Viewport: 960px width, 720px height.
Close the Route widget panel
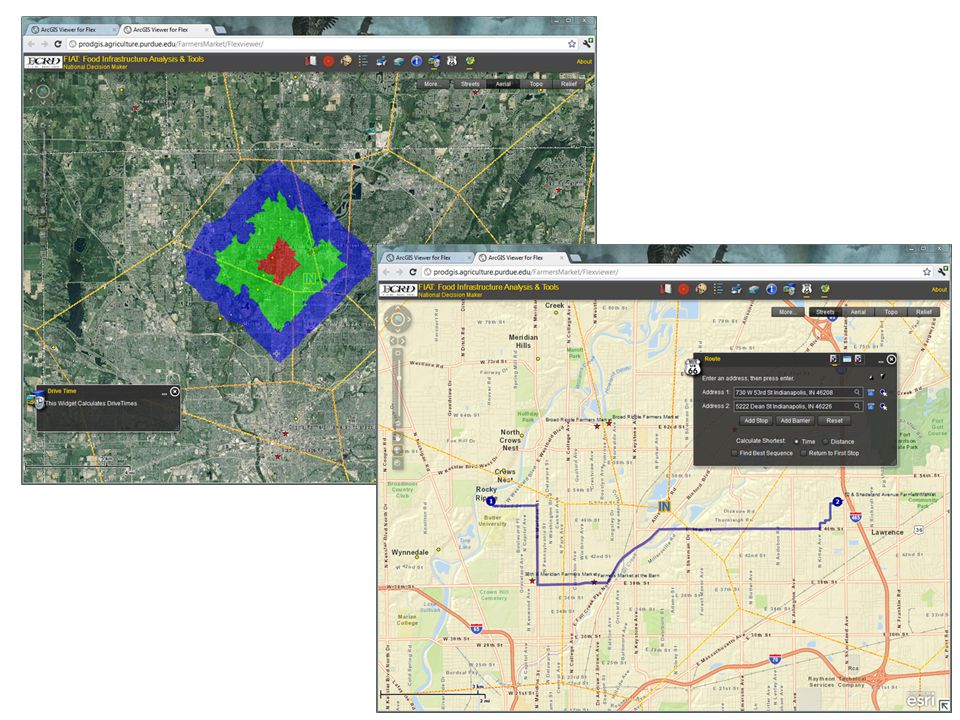tap(891, 359)
